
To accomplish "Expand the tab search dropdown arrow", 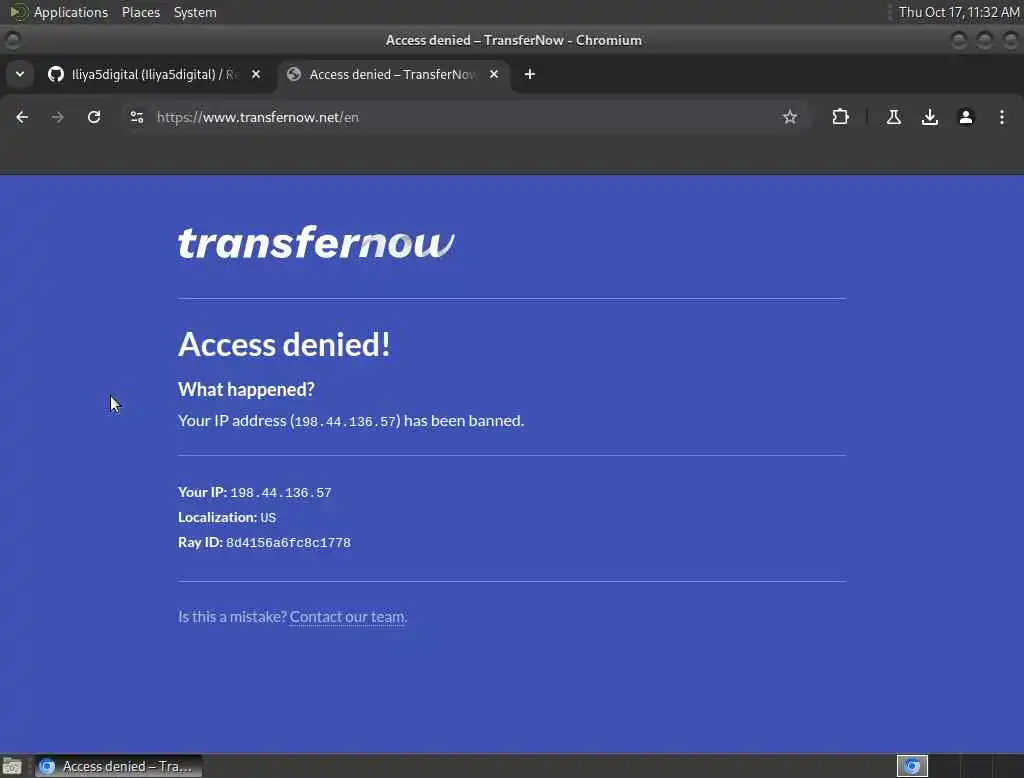I will point(20,74).
